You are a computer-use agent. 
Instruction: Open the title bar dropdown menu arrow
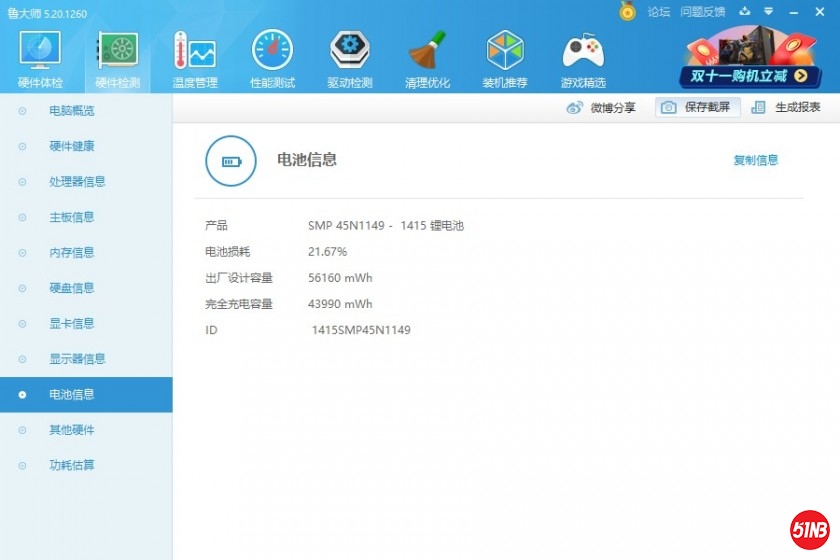(768, 11)
